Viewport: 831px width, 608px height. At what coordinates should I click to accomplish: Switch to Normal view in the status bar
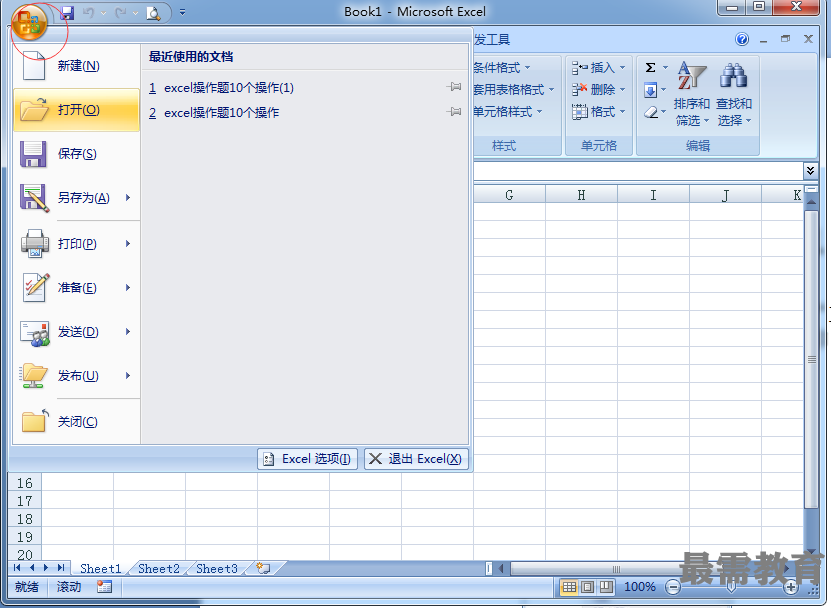coord(569,587)
